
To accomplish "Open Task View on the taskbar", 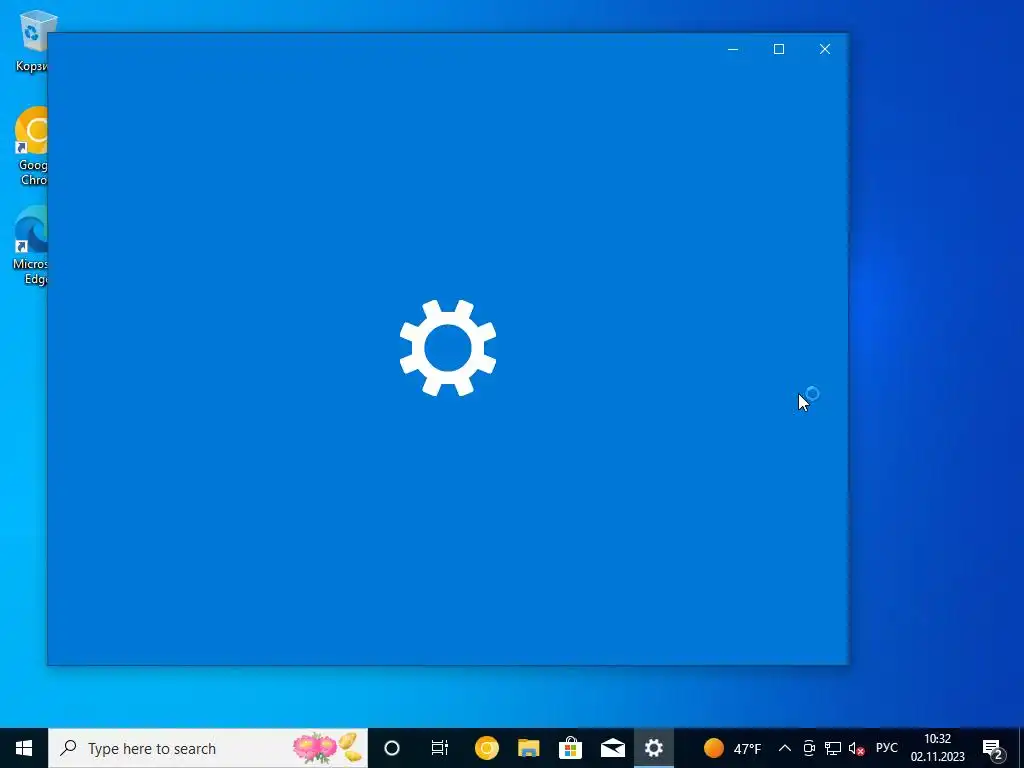I will 440,748.
